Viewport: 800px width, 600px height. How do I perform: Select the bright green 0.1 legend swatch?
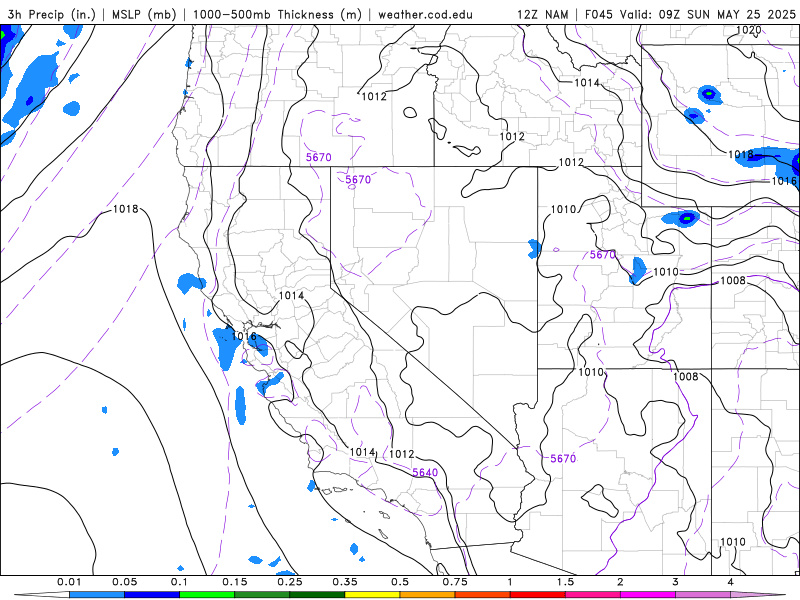click(x=207, y=595)
